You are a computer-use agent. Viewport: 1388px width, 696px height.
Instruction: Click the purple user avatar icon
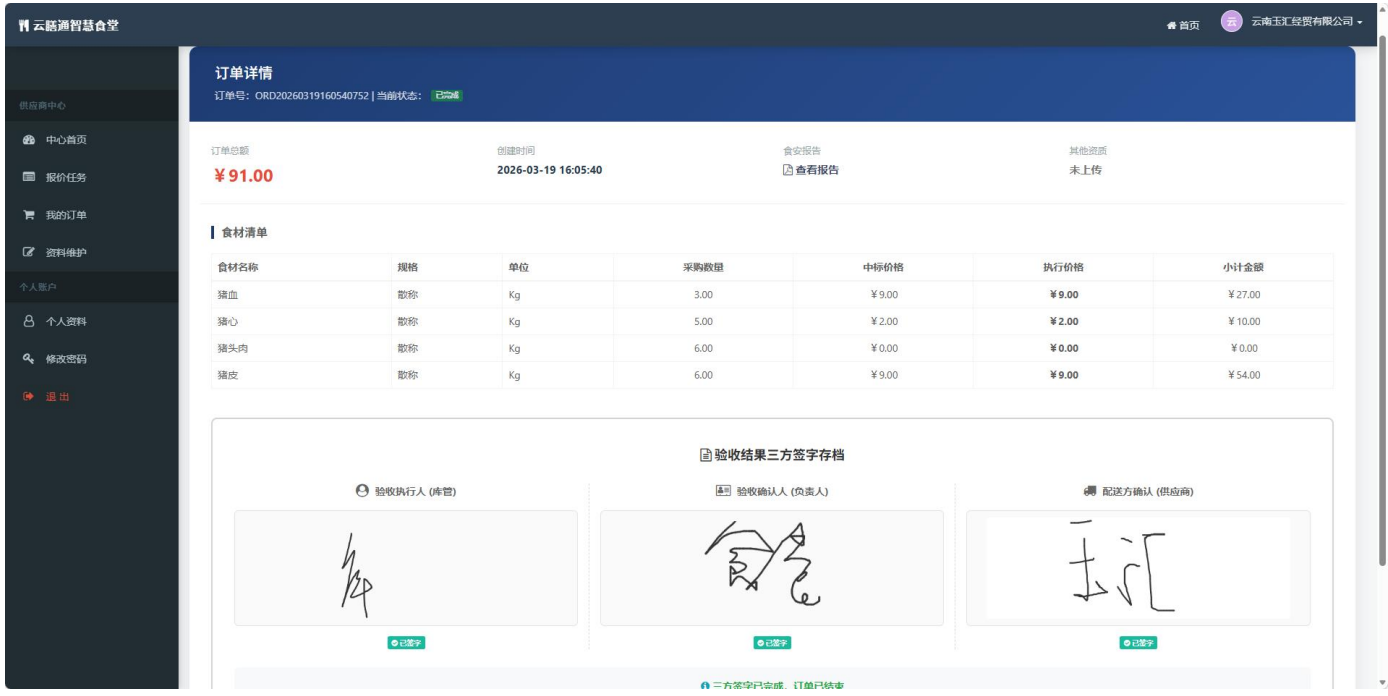coord(1232,22)
